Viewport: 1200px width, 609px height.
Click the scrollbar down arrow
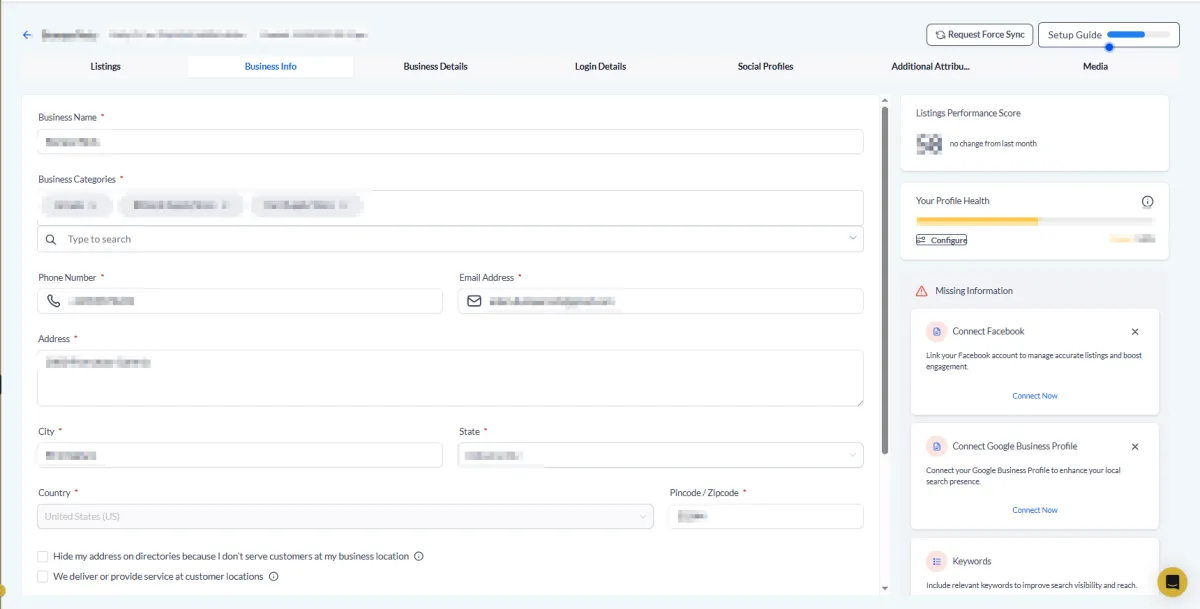pyautogui.click(x=885, y=588)
